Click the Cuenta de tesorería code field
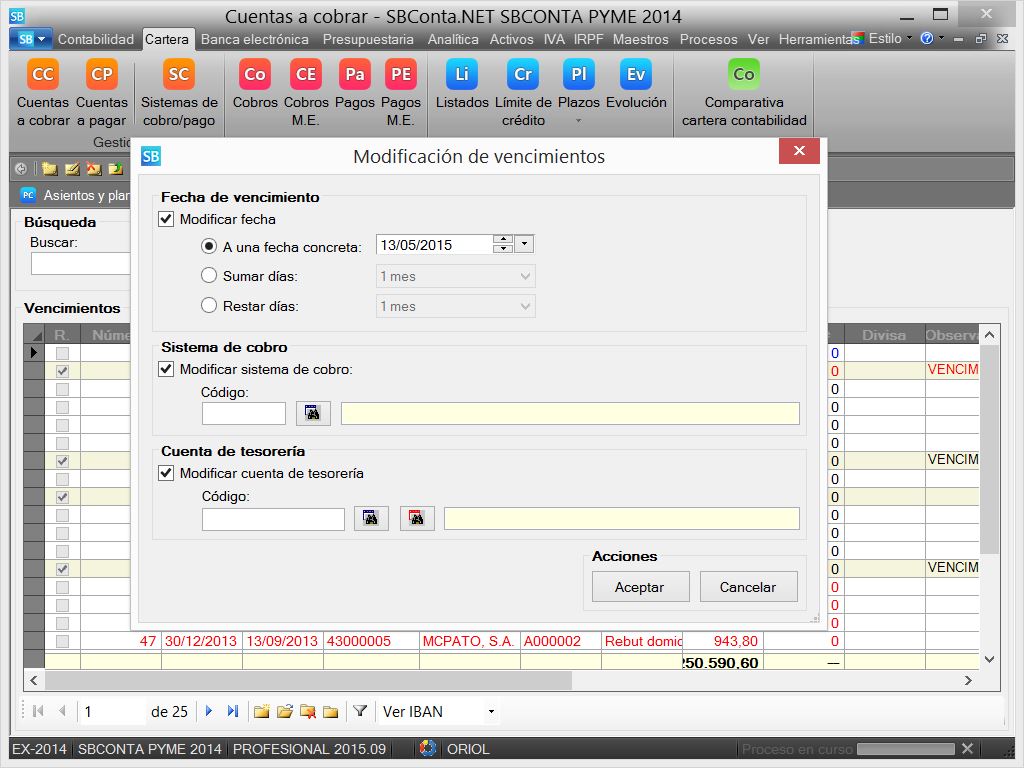 pos(273,519)
